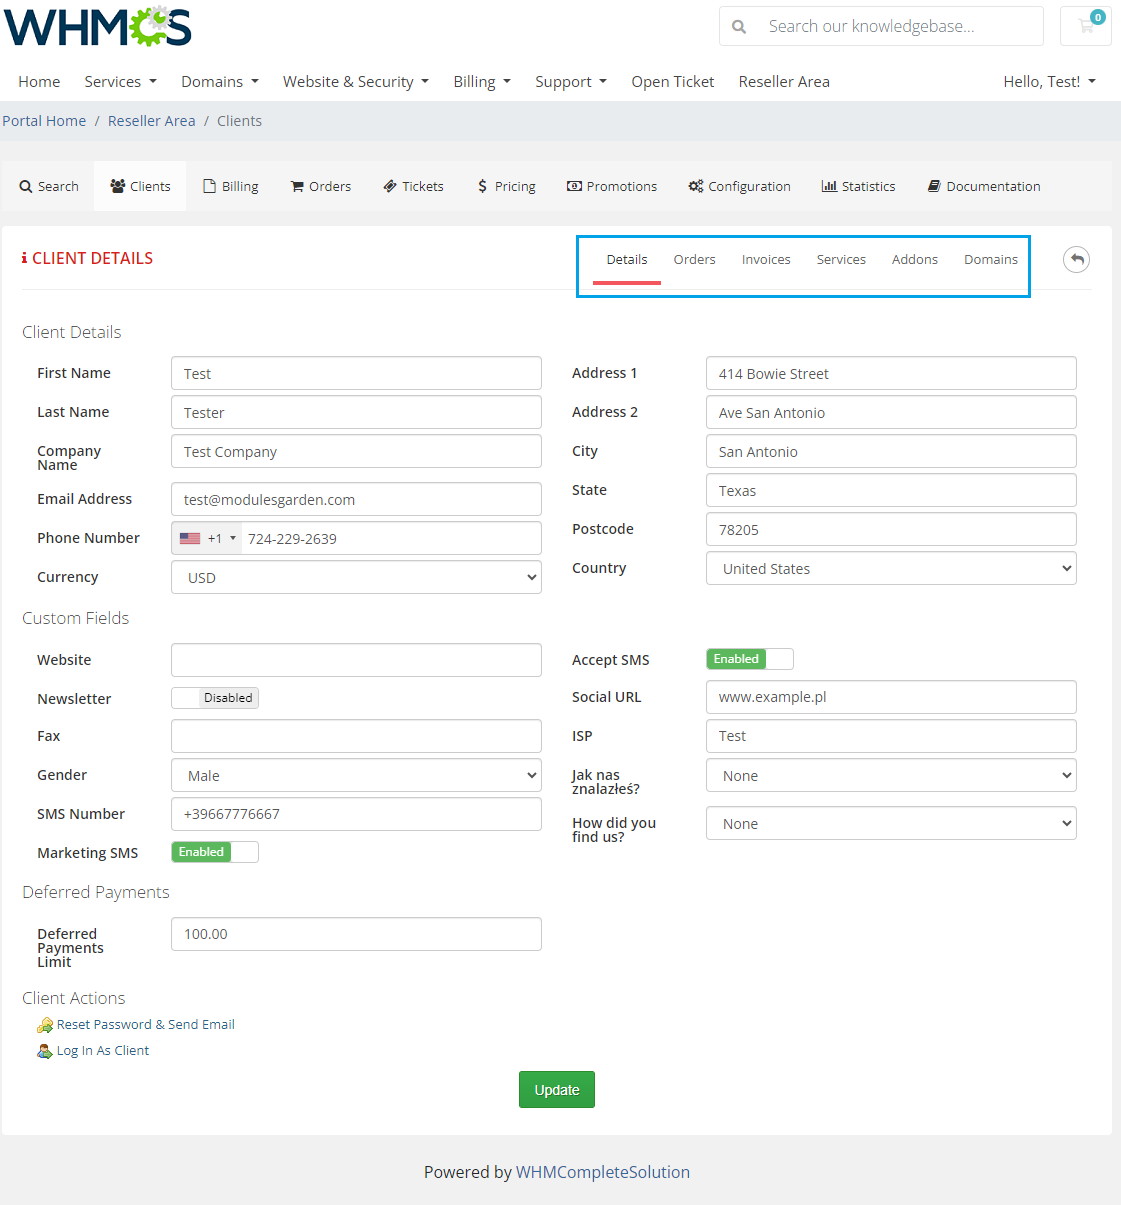The width and height of the screenshot is (1121, 1205).
Task: Click the Log In As Client link
Action: (103, 1051)
